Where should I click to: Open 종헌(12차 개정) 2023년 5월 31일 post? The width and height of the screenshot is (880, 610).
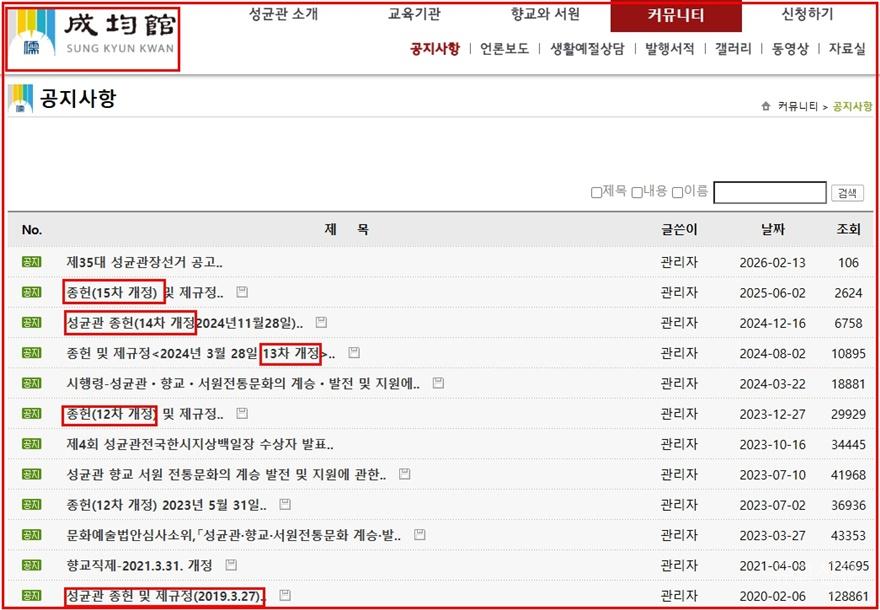tap(166, 504)
